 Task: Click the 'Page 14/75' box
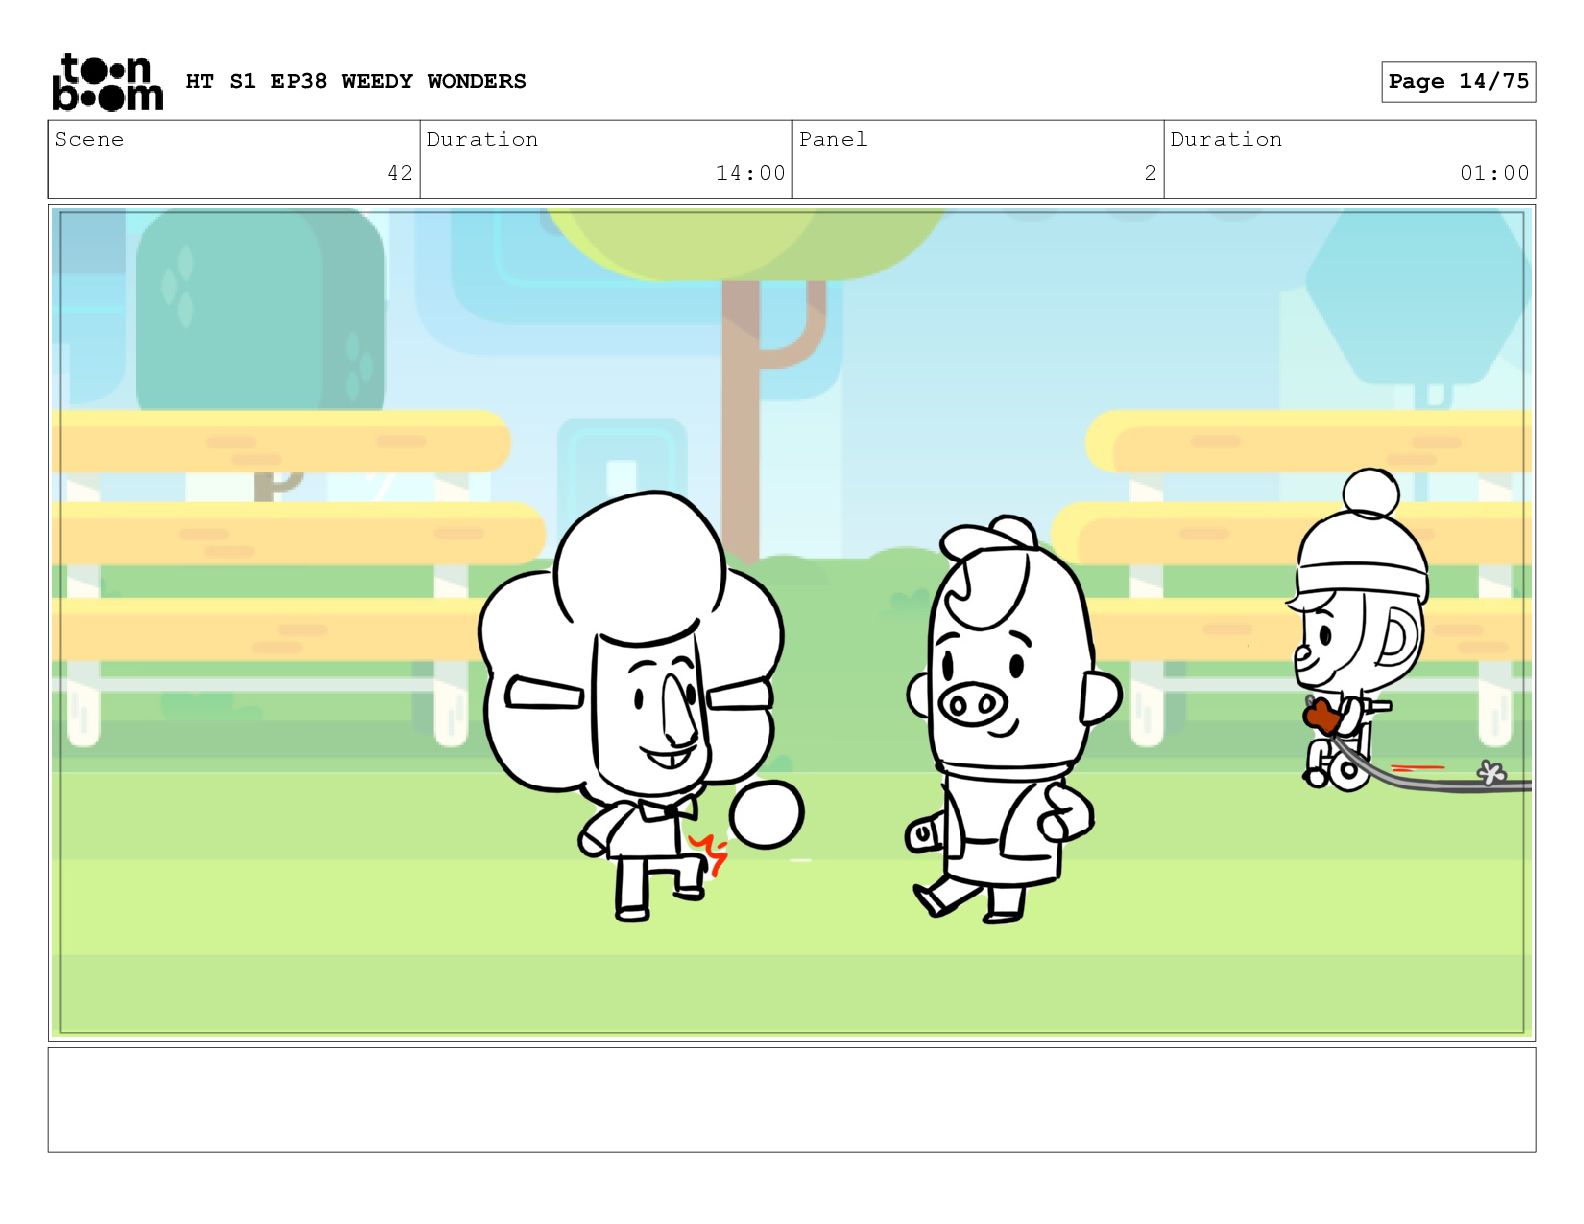[1458, 81]
